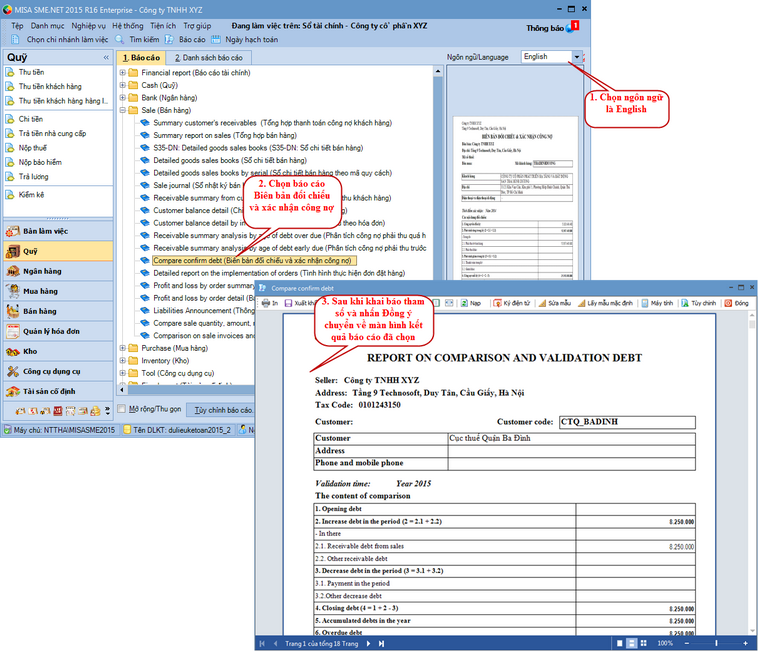Open the Hệ thống menu
759x652 pixels.
click(x=128, y=26)
